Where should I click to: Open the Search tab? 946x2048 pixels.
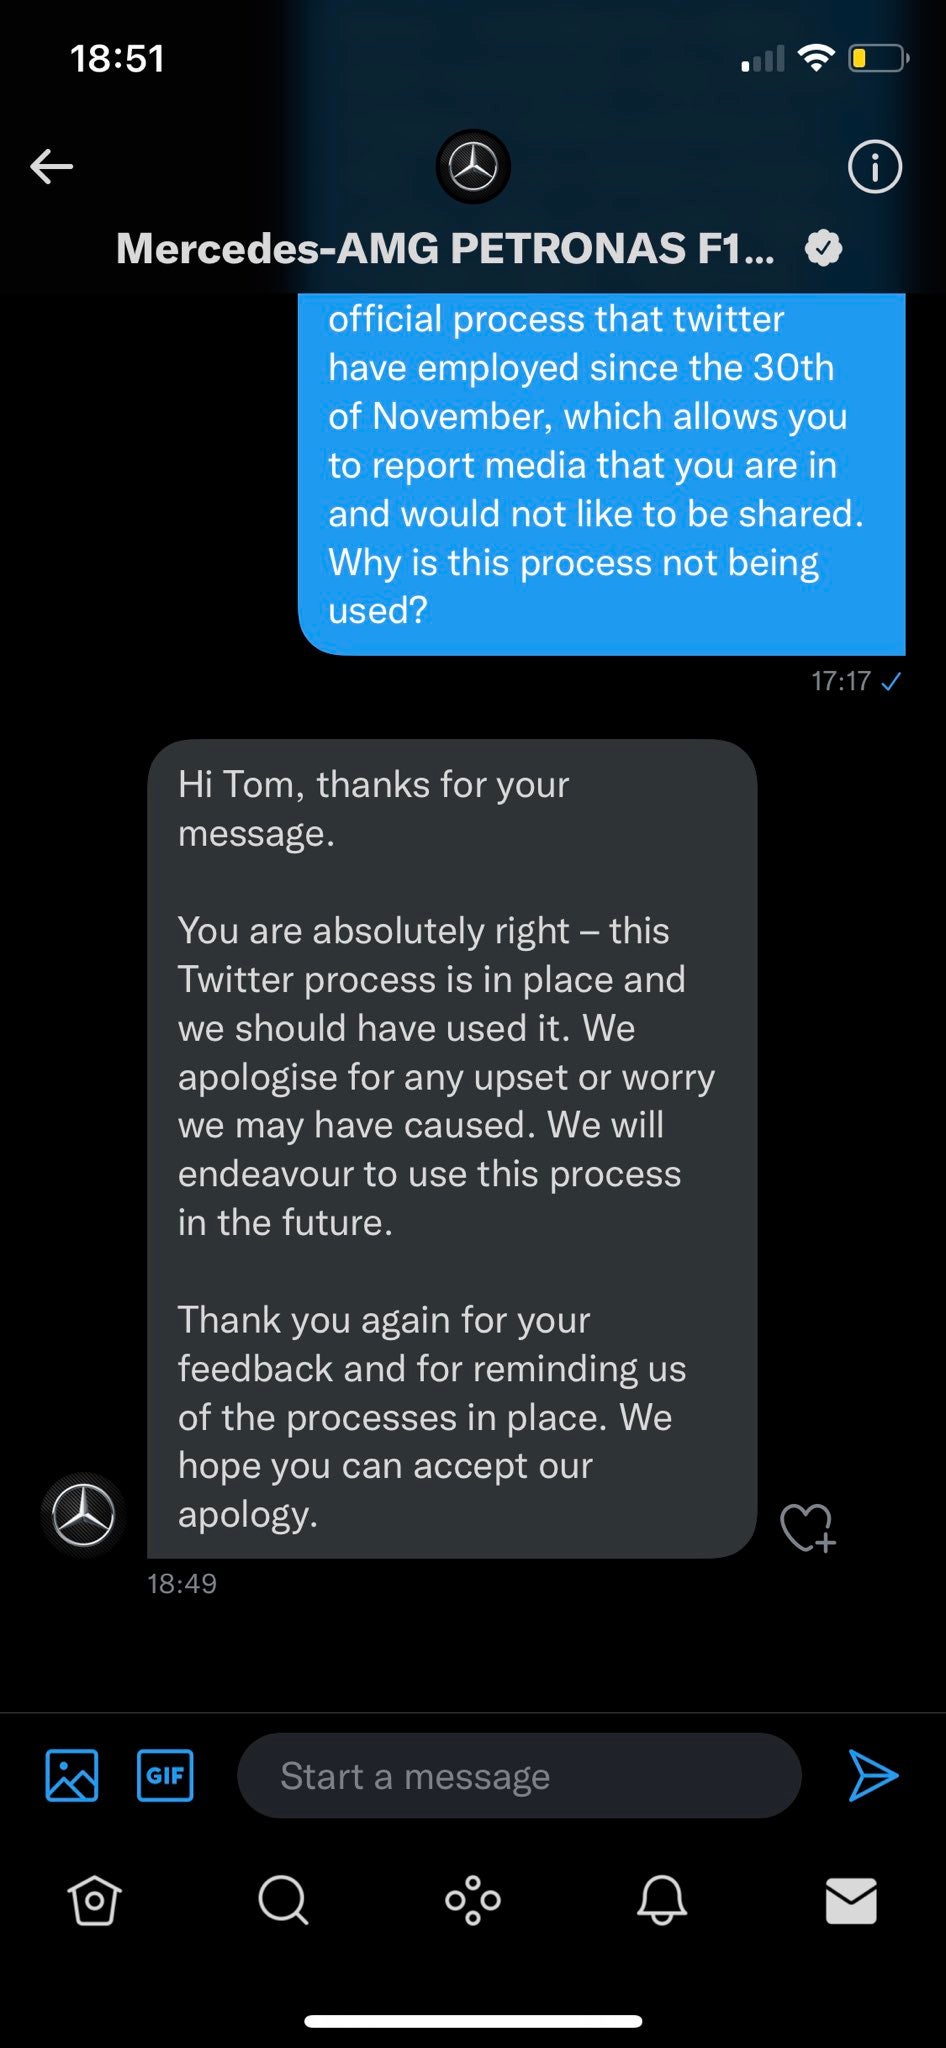tap(283, 1900)
